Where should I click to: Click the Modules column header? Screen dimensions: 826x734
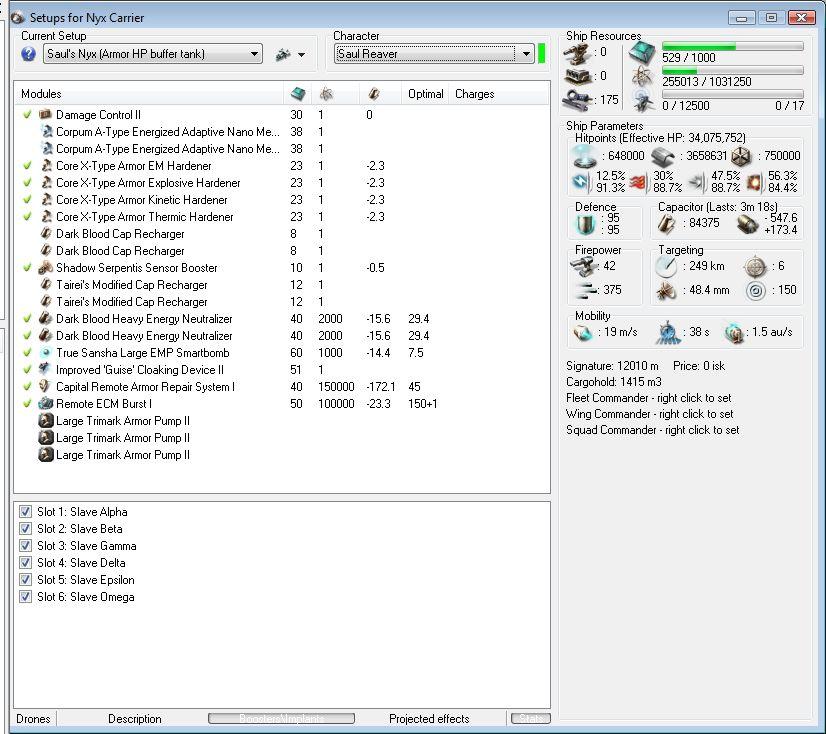[x=149, y=94]
